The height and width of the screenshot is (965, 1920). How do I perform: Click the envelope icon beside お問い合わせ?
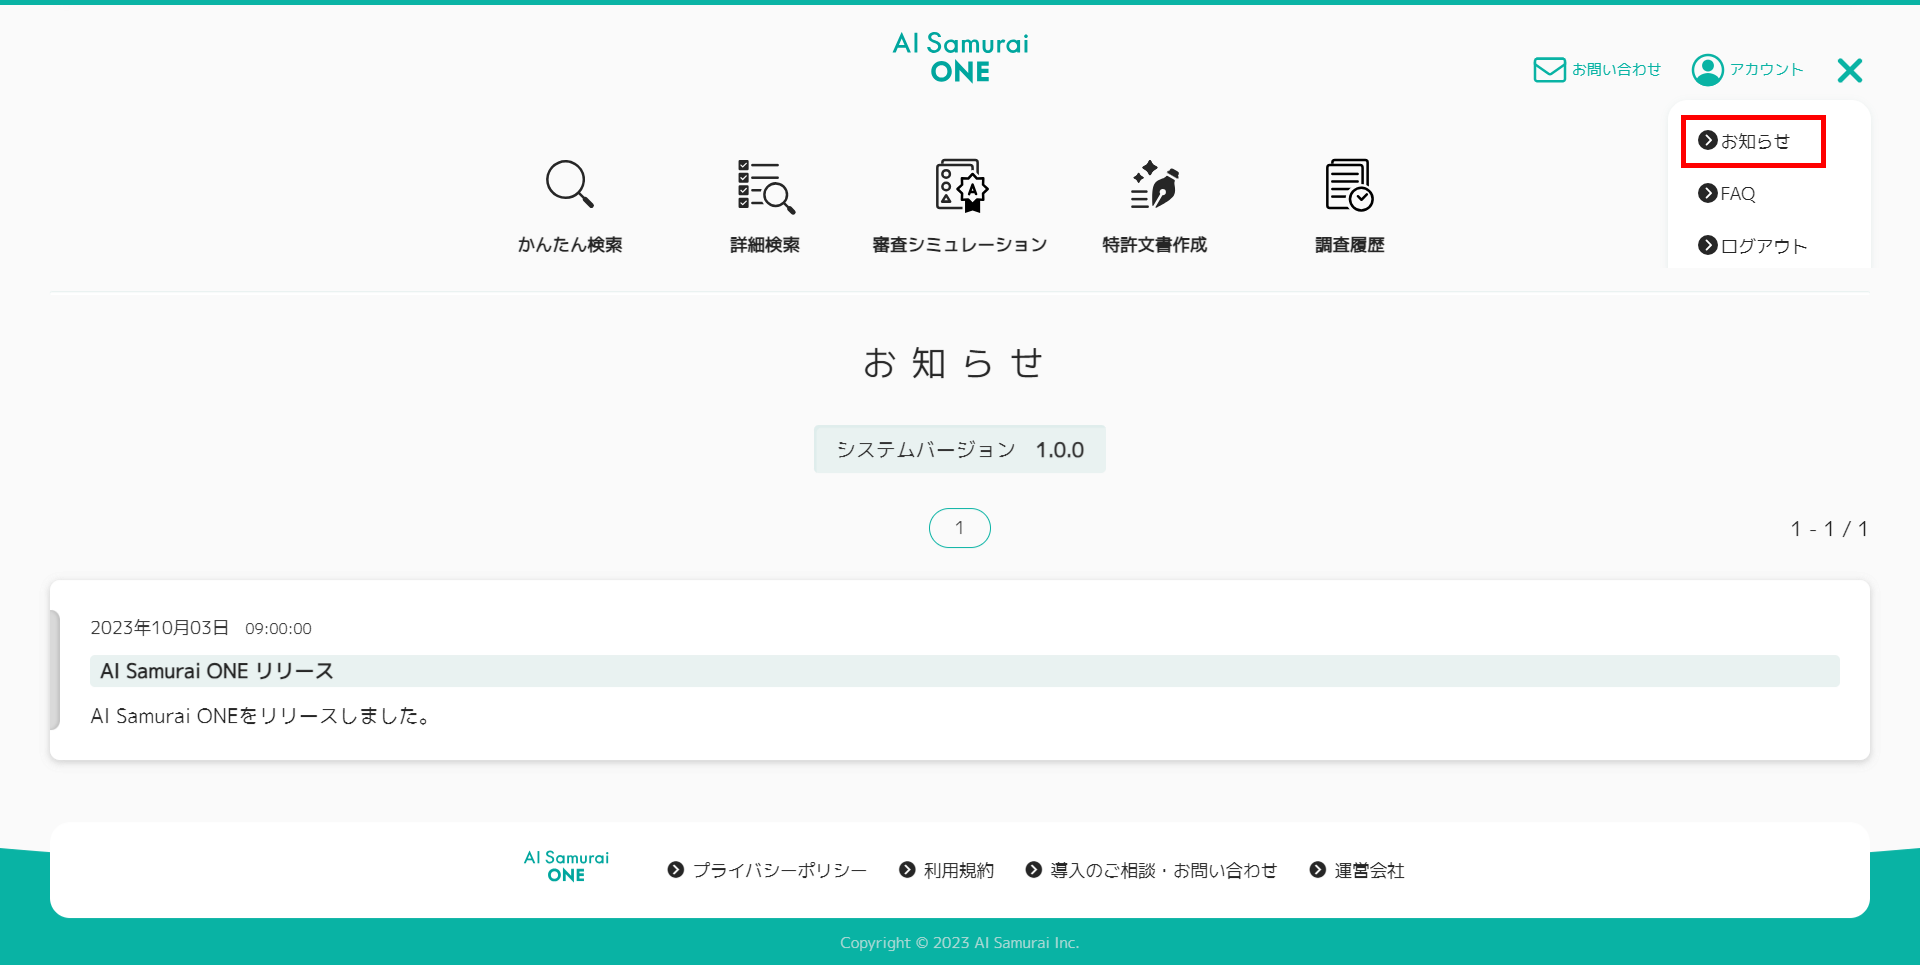[x=1548, y=69]
